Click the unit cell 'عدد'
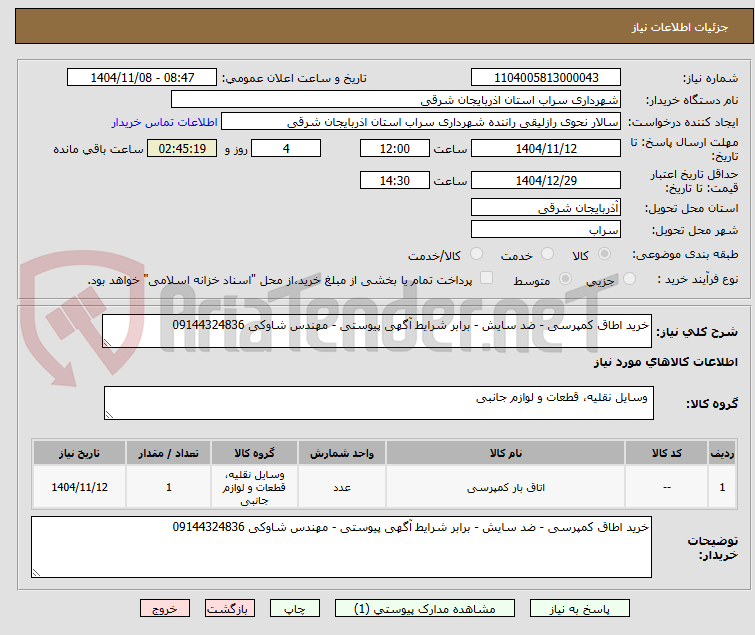This screenshot has width=755, height=635. pos(342,487)
